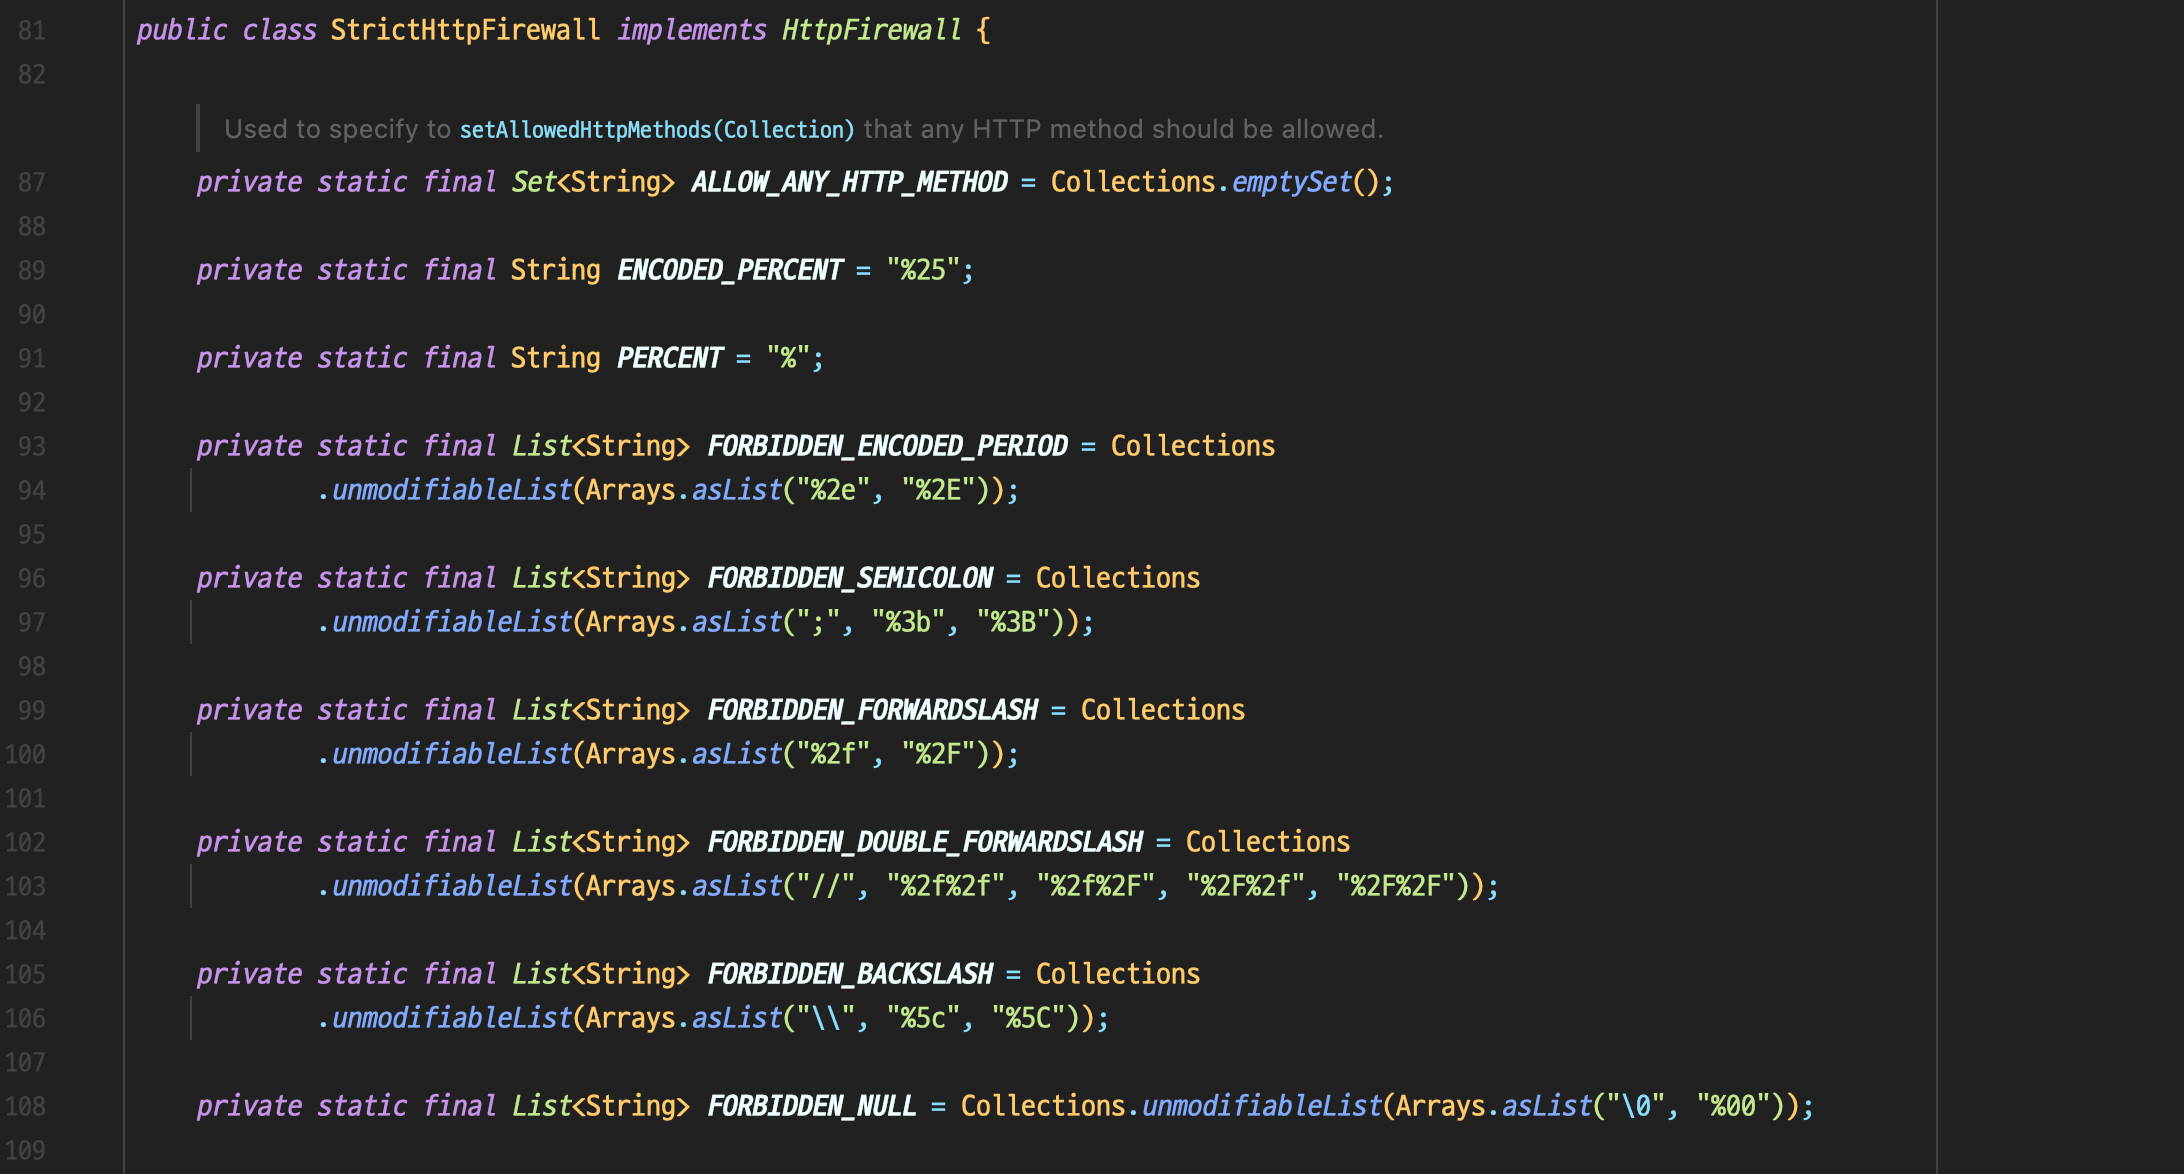Click the HttpFirewall interface name
This screenshot has width=2184, height=1174.
pos(871,30)
